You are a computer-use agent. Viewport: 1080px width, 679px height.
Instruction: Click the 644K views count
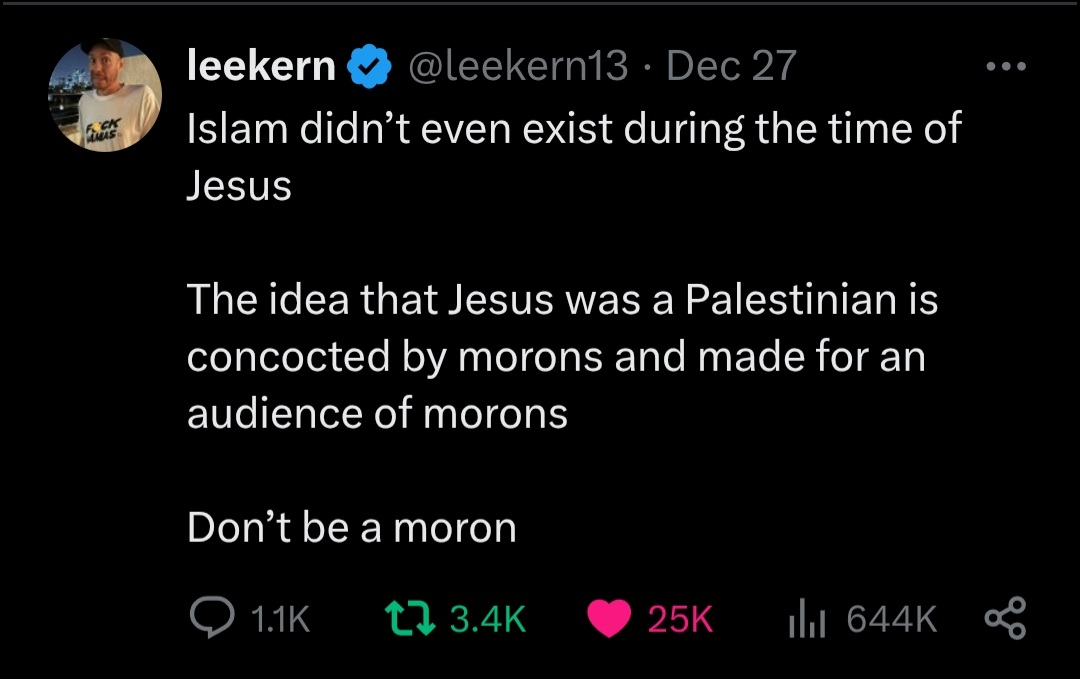(x=892, y=618)
